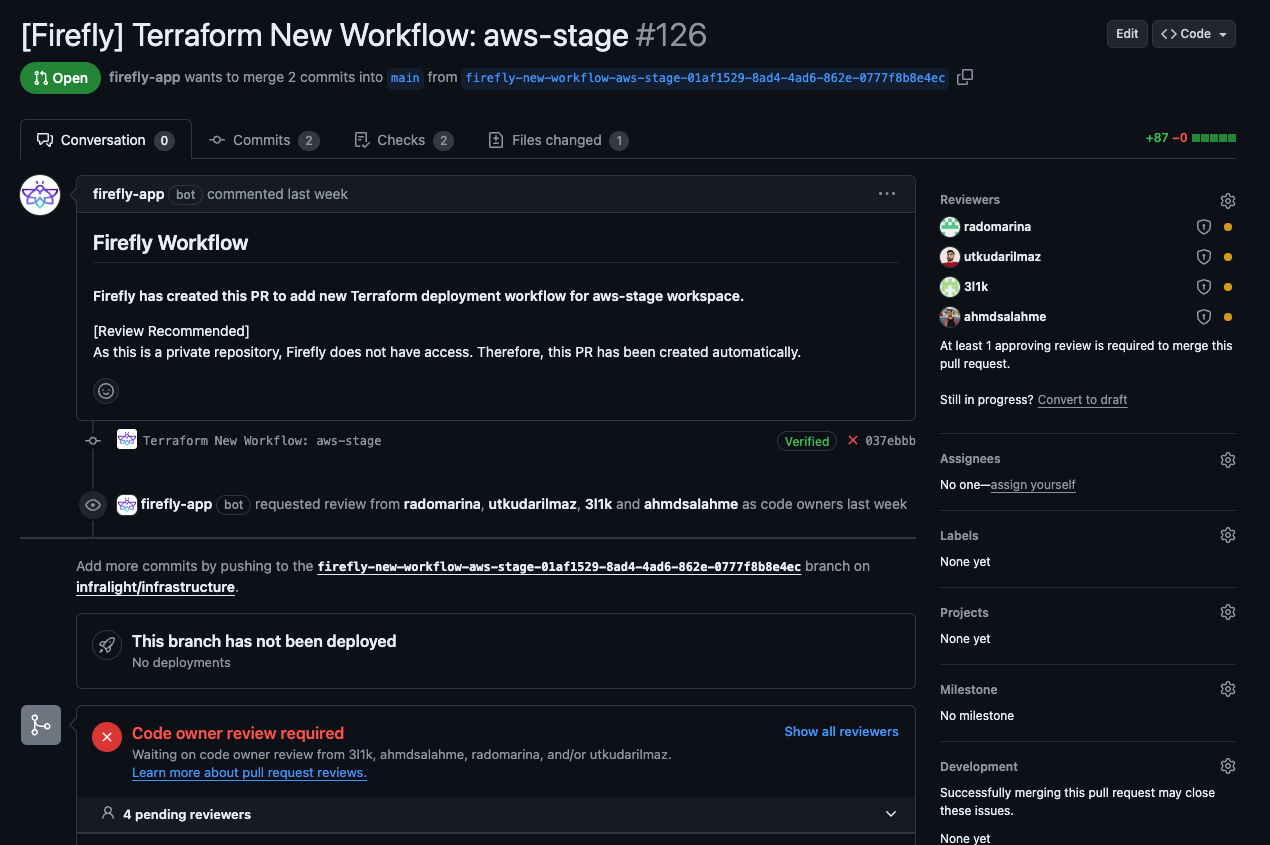Click radomarina's avatar in Reviewers
The height and width of the screenshot is (845, 1270).
[x=950, y=227]
